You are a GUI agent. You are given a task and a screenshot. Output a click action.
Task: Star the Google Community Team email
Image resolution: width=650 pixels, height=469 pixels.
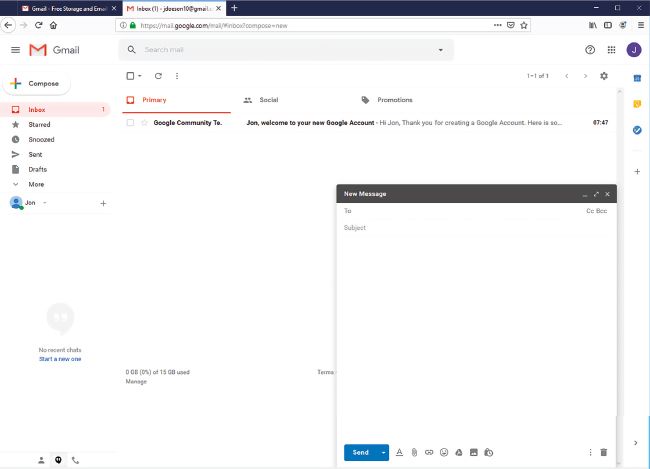point(144,123)
